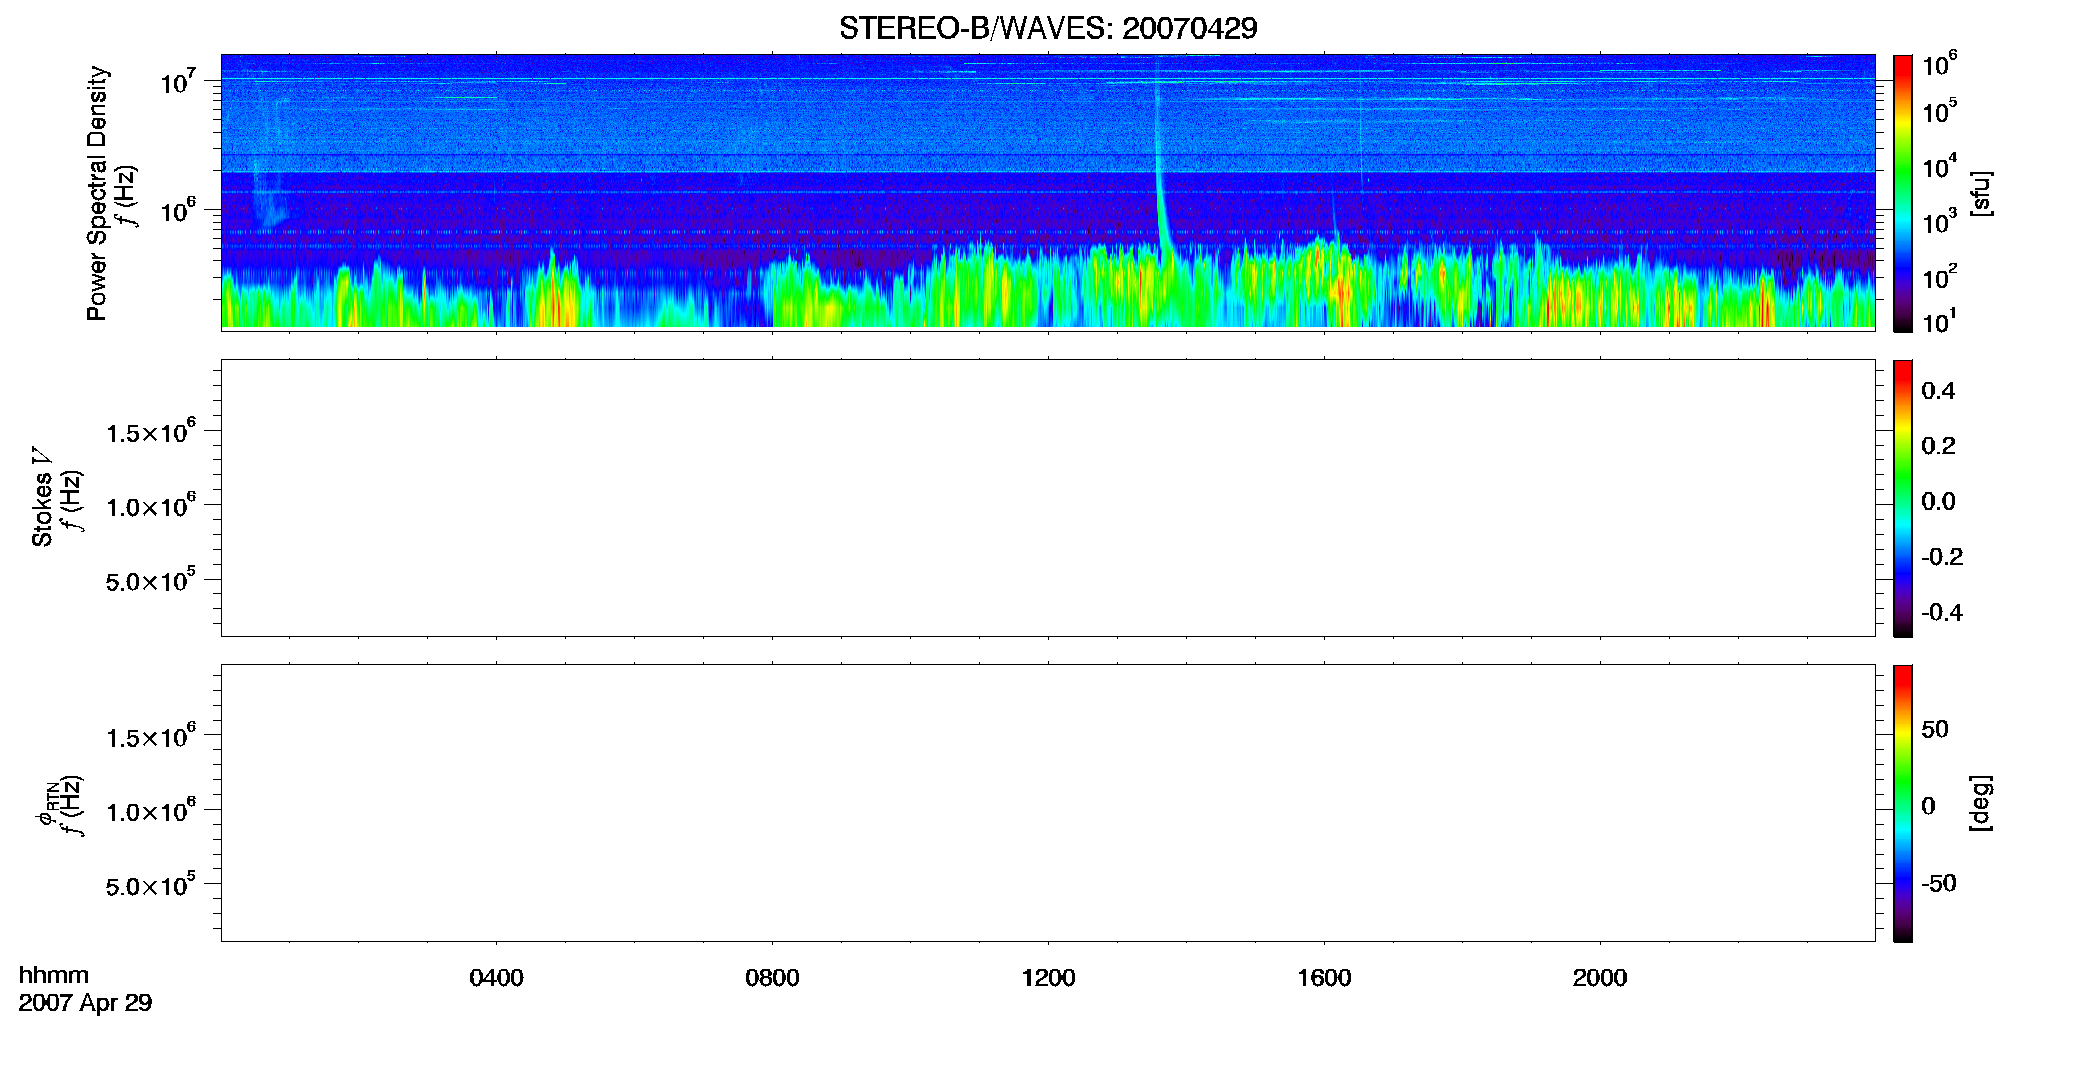Click the Stokes V axis label
The height and width of the screenshot is (1080, 2096).
[x=42, y=496]
